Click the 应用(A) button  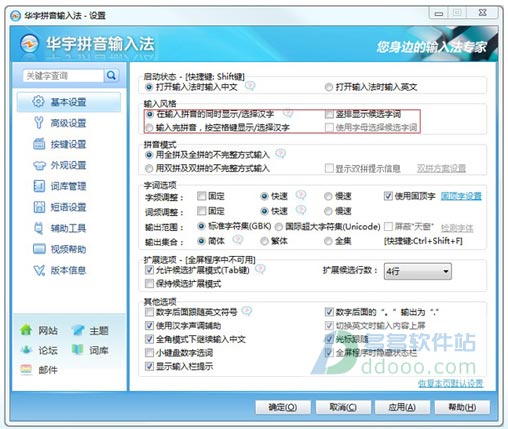(x=402, y=407)
